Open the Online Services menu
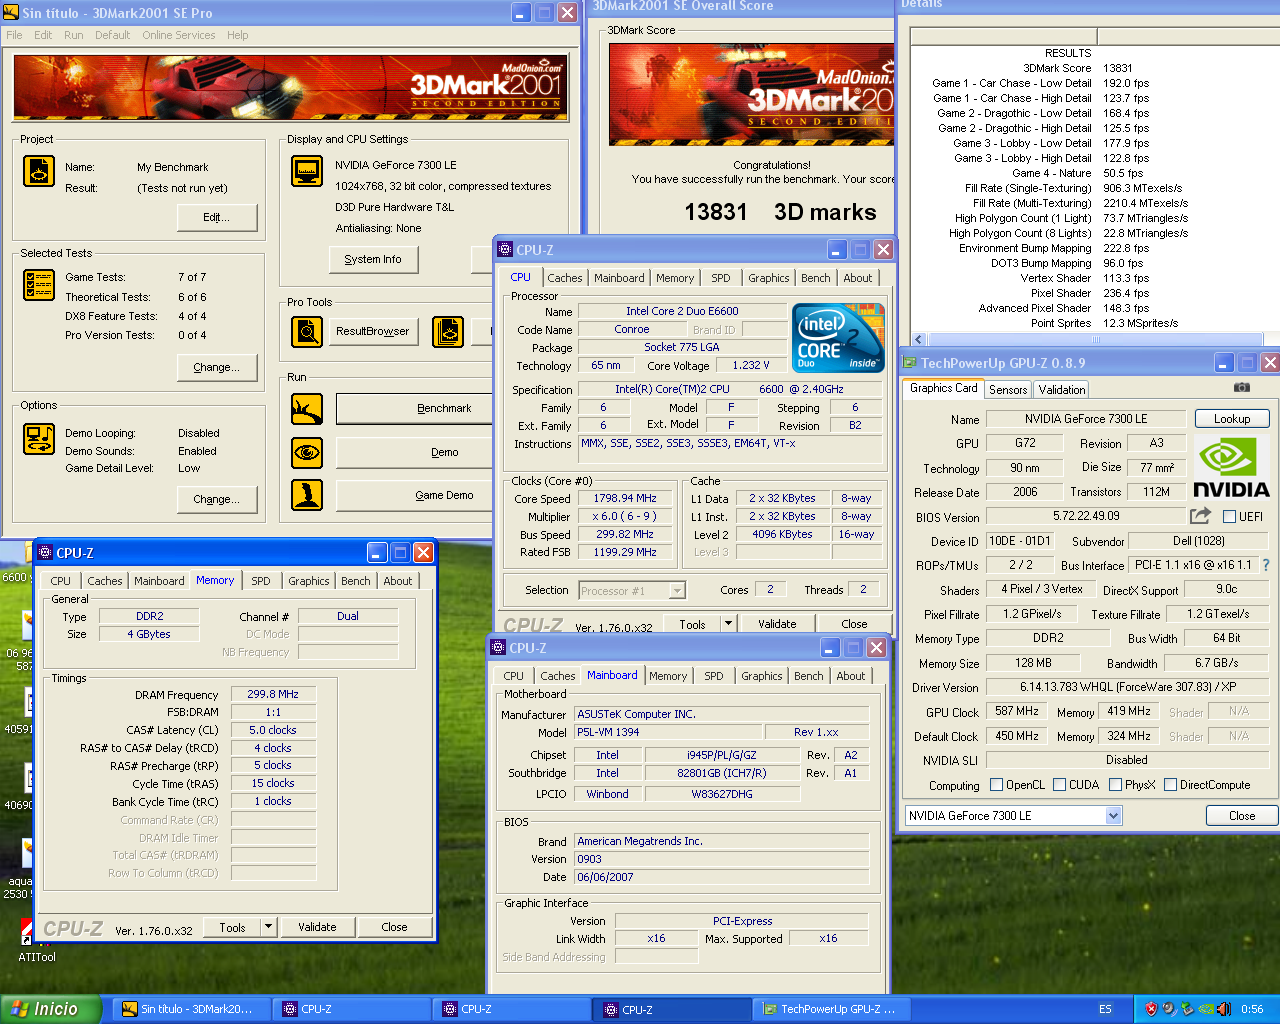Image resolution: width=1280 pixels, height=1024 pixels. point(178,35)
